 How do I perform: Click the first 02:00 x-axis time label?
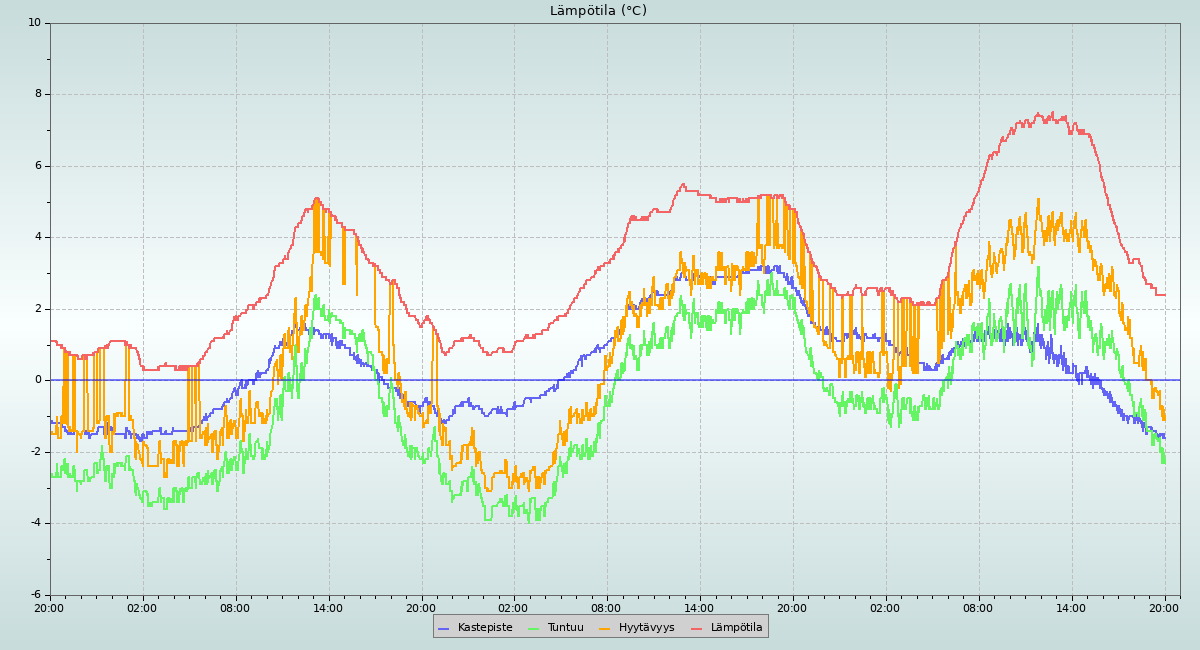point(142,607)
